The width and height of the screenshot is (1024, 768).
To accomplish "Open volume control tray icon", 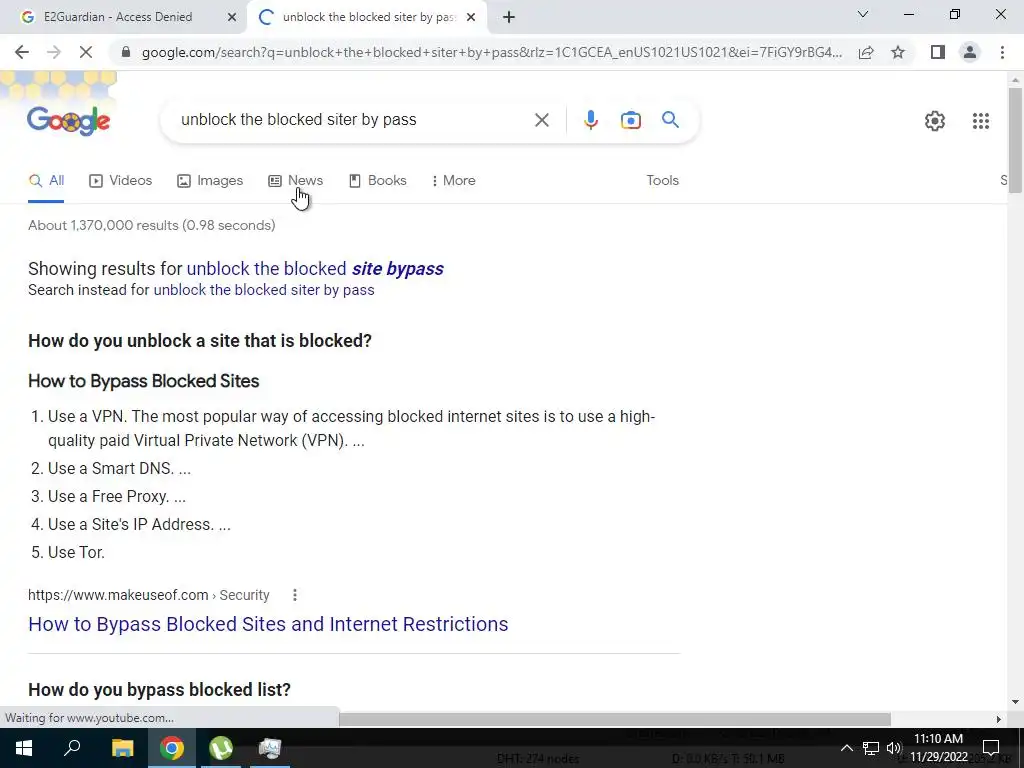I will tap(894, 748).
